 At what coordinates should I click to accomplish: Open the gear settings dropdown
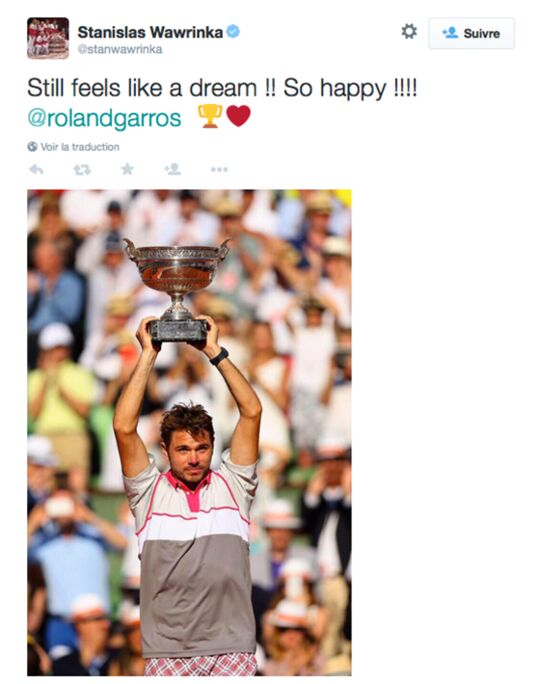(x=409, y=32)
